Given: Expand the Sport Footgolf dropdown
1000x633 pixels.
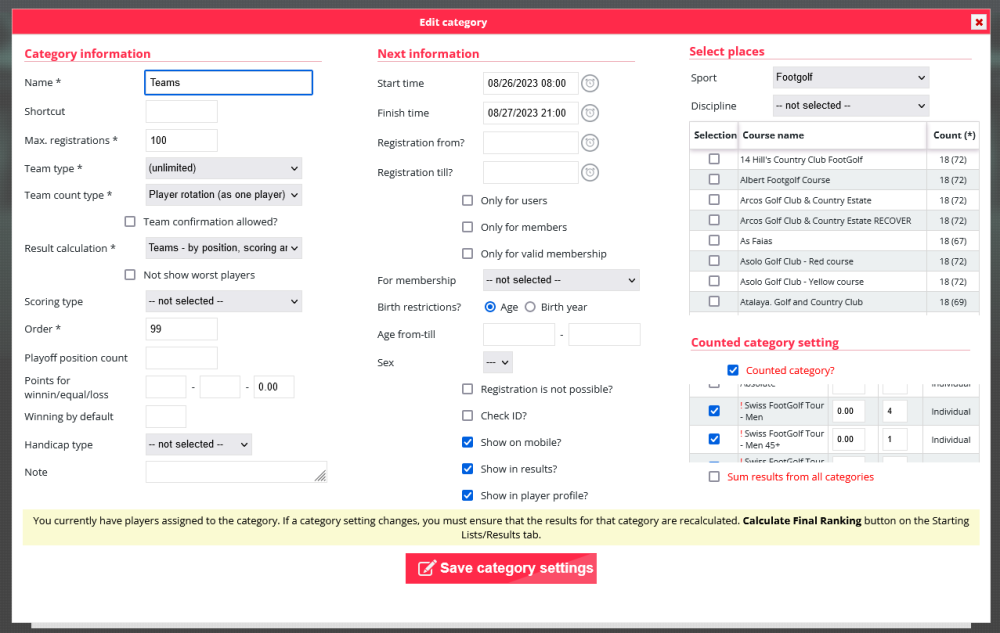Looking at the screenshot, I should [850, 78].
